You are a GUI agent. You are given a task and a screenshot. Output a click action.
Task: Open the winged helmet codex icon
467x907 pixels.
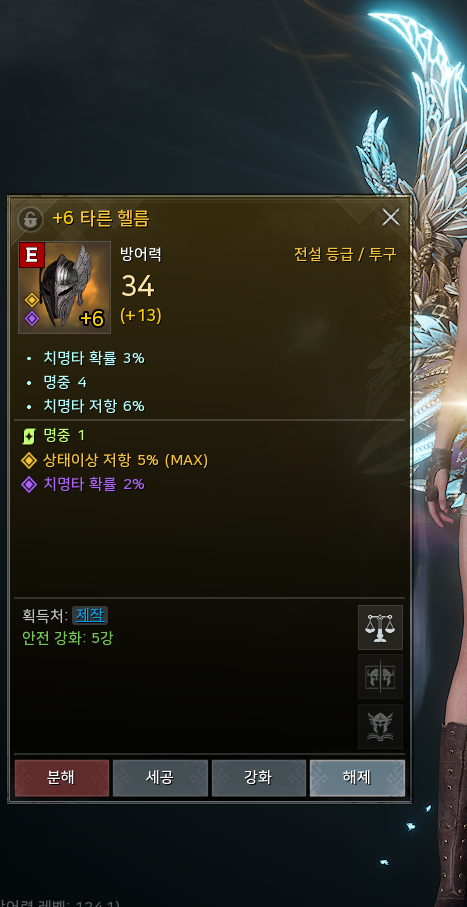380,726
